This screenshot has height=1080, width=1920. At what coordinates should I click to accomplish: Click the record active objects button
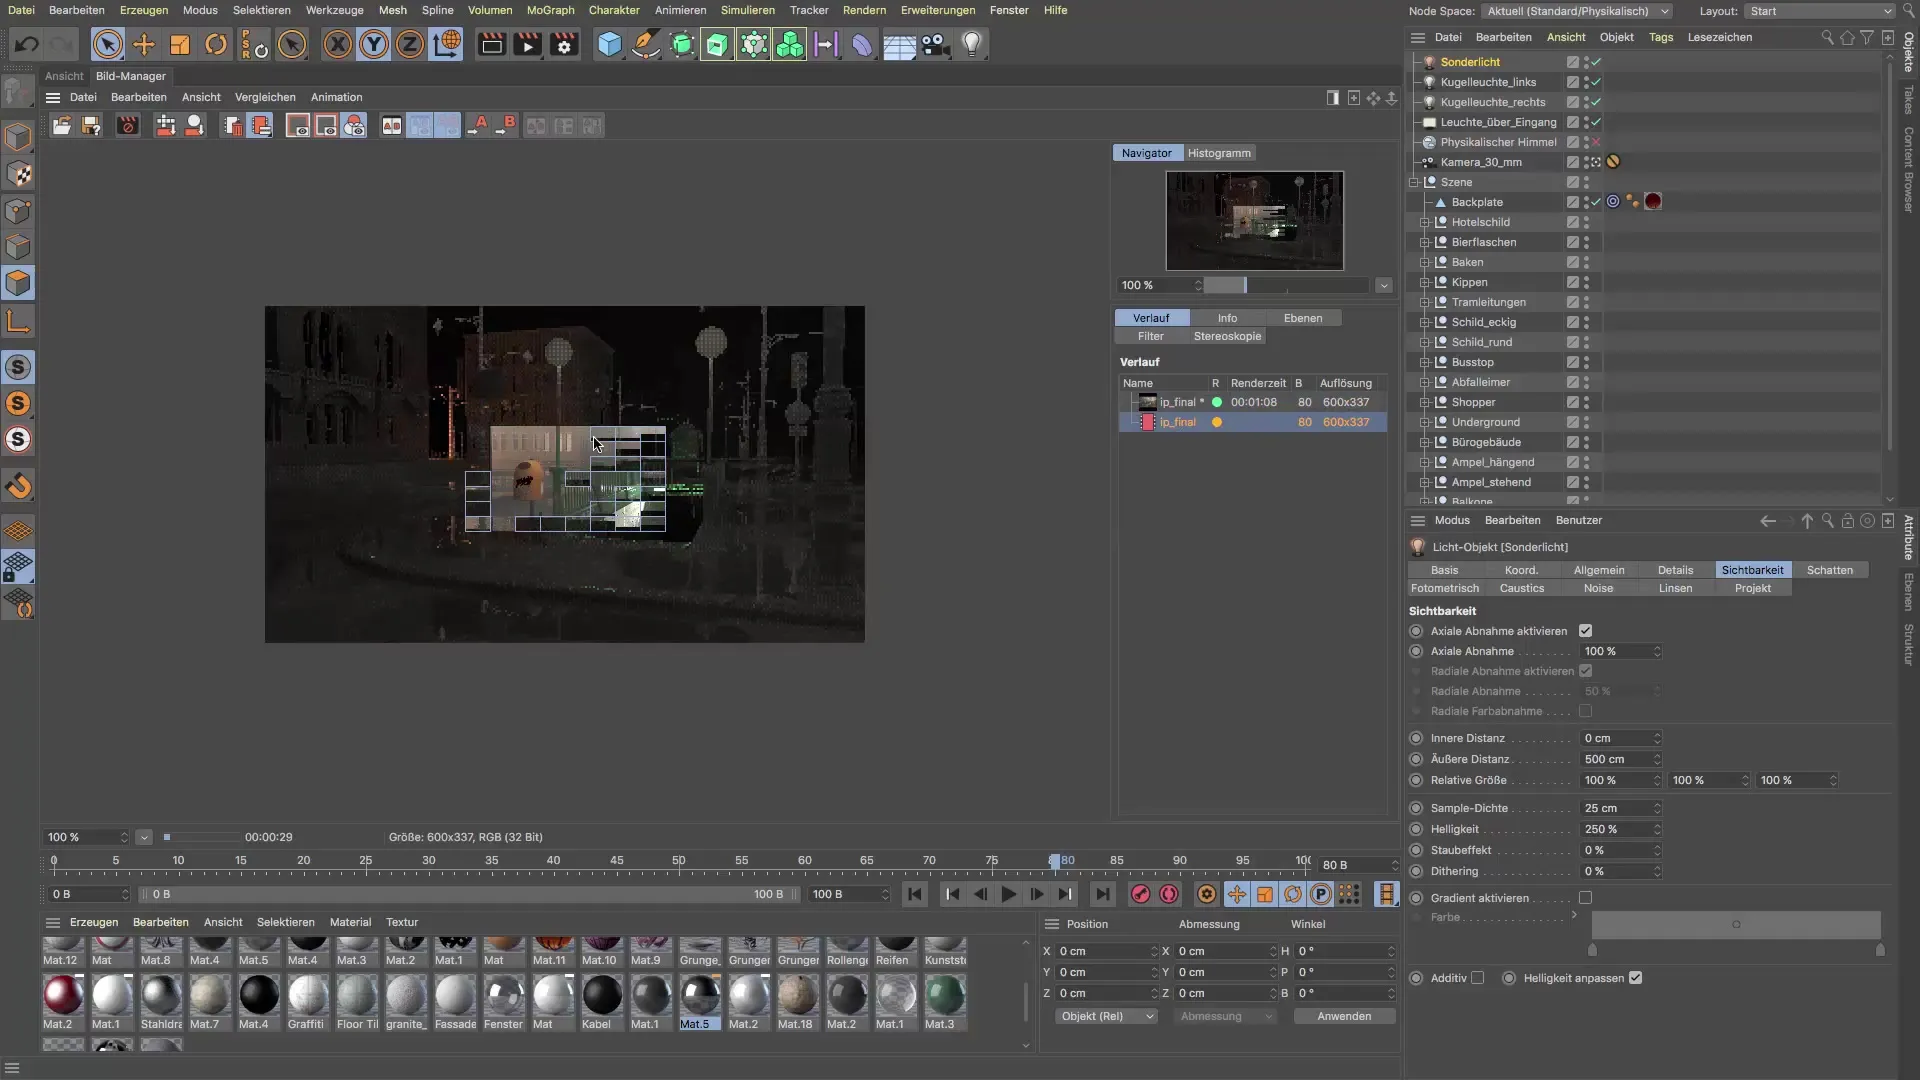(x=1141, y=895)
